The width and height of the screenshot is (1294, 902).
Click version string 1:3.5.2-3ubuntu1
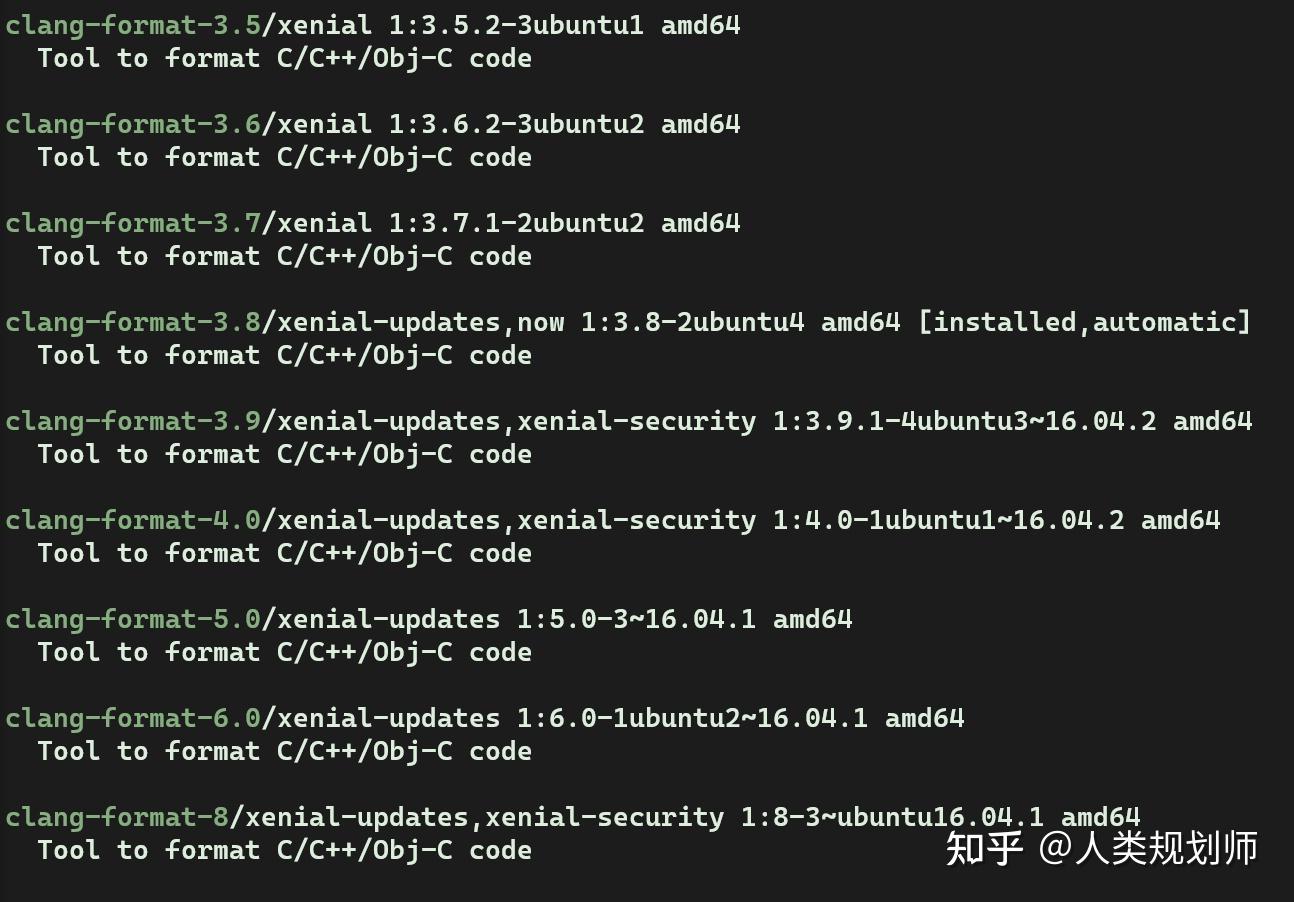coord(517,25)
